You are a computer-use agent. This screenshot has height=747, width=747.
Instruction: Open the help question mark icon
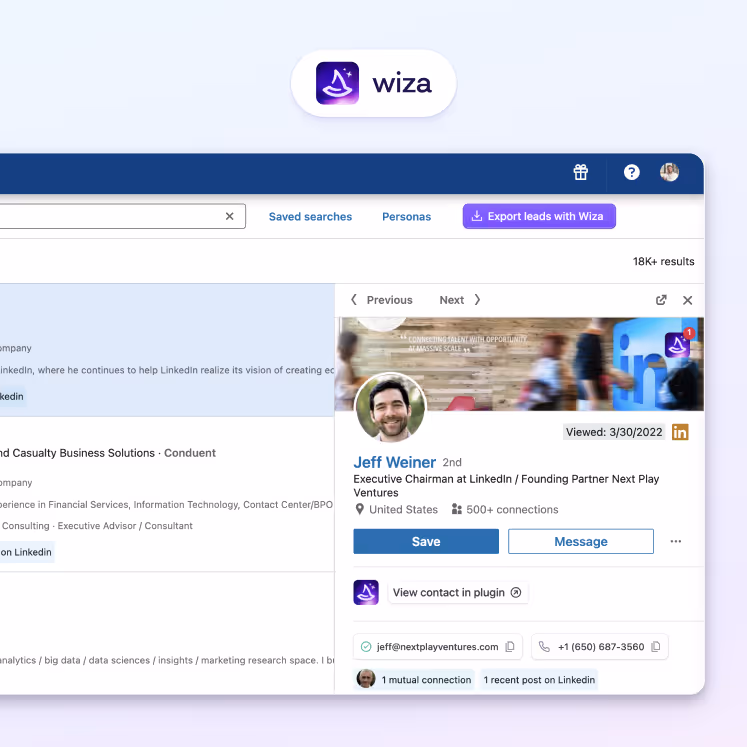(x=631, y=172)
